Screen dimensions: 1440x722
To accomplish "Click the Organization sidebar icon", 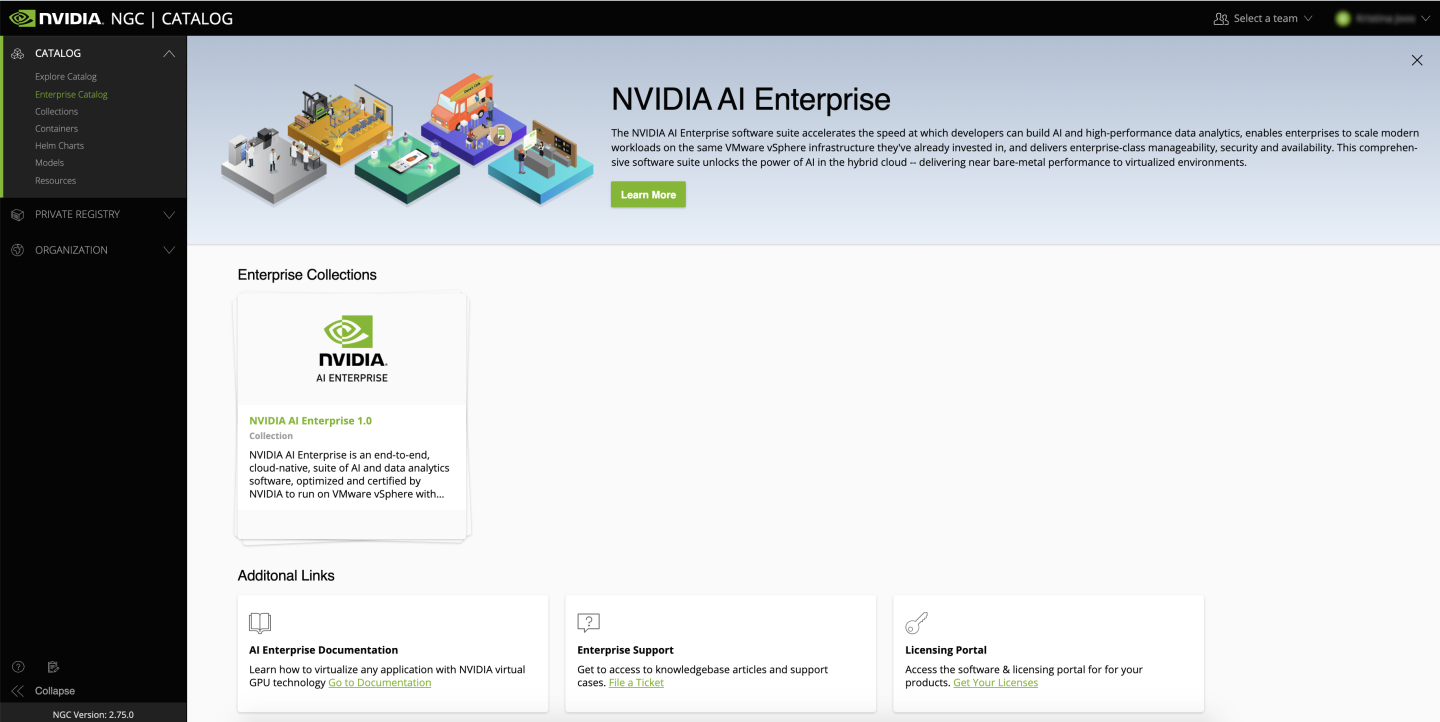I will point(17,250).
